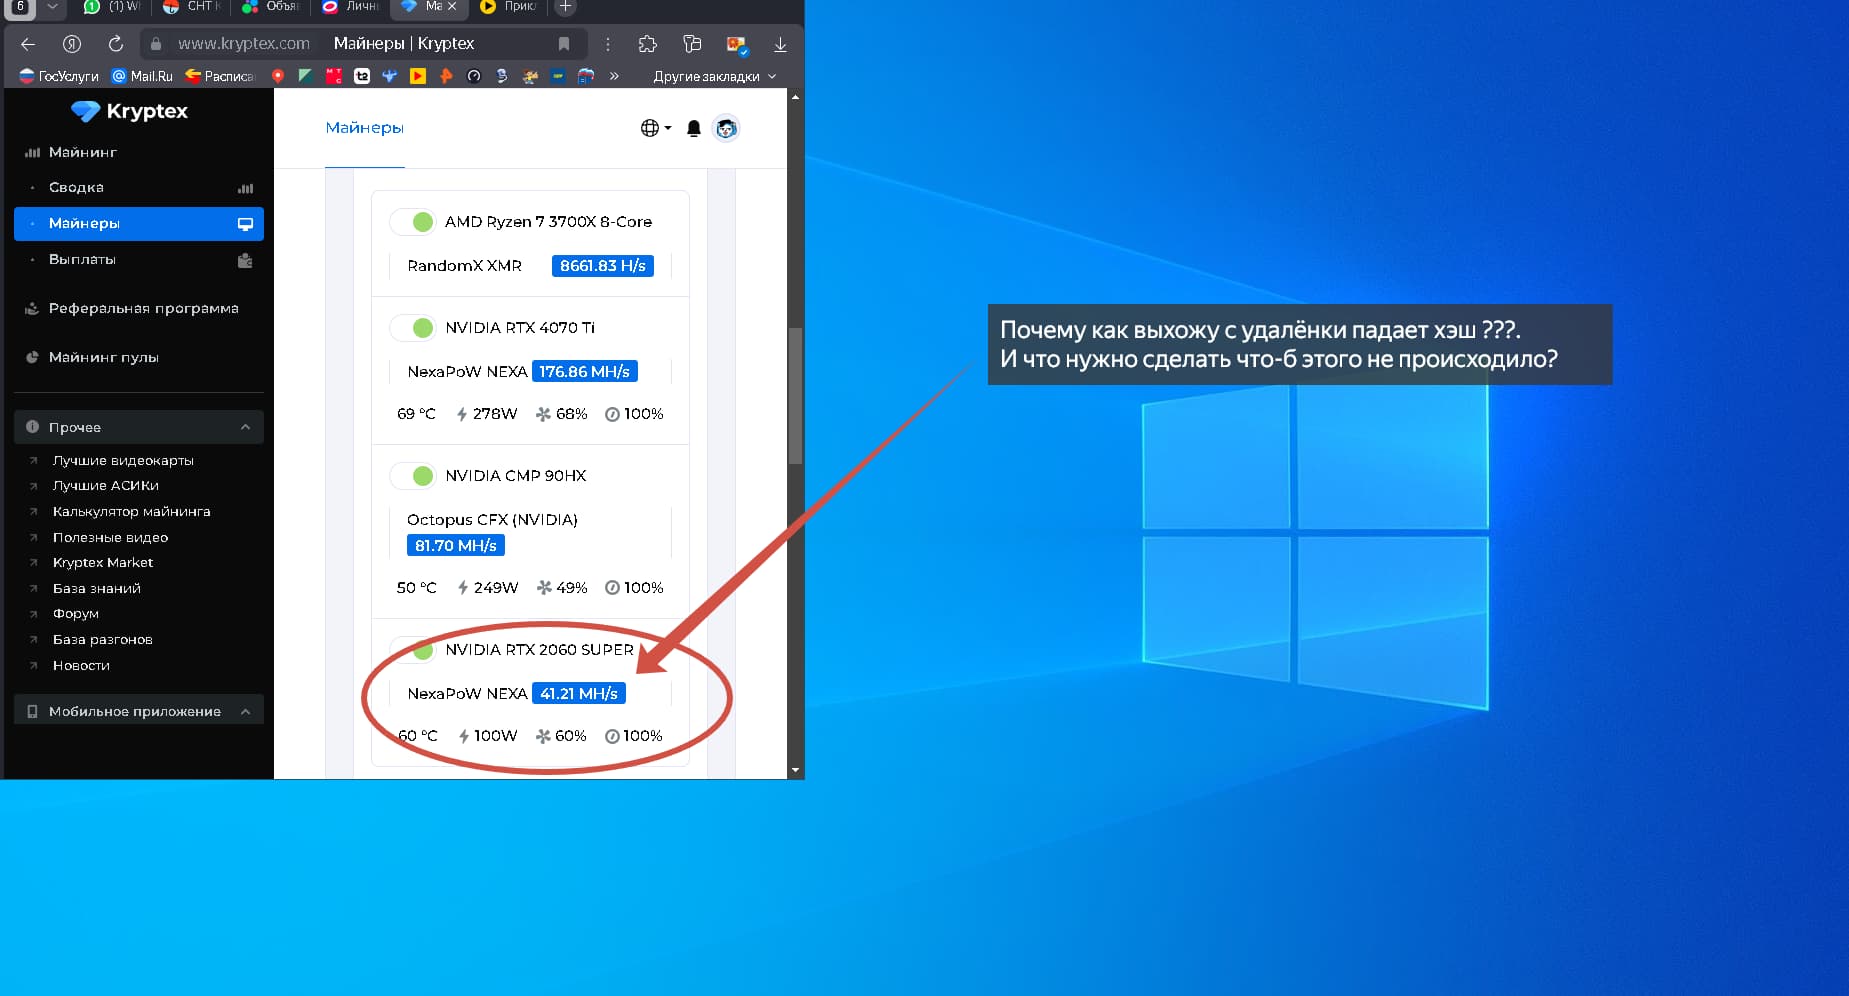Open База разгонов link
Image resolution: width=1849 pixels, height=996 pixels.
(x=102, y=640)
